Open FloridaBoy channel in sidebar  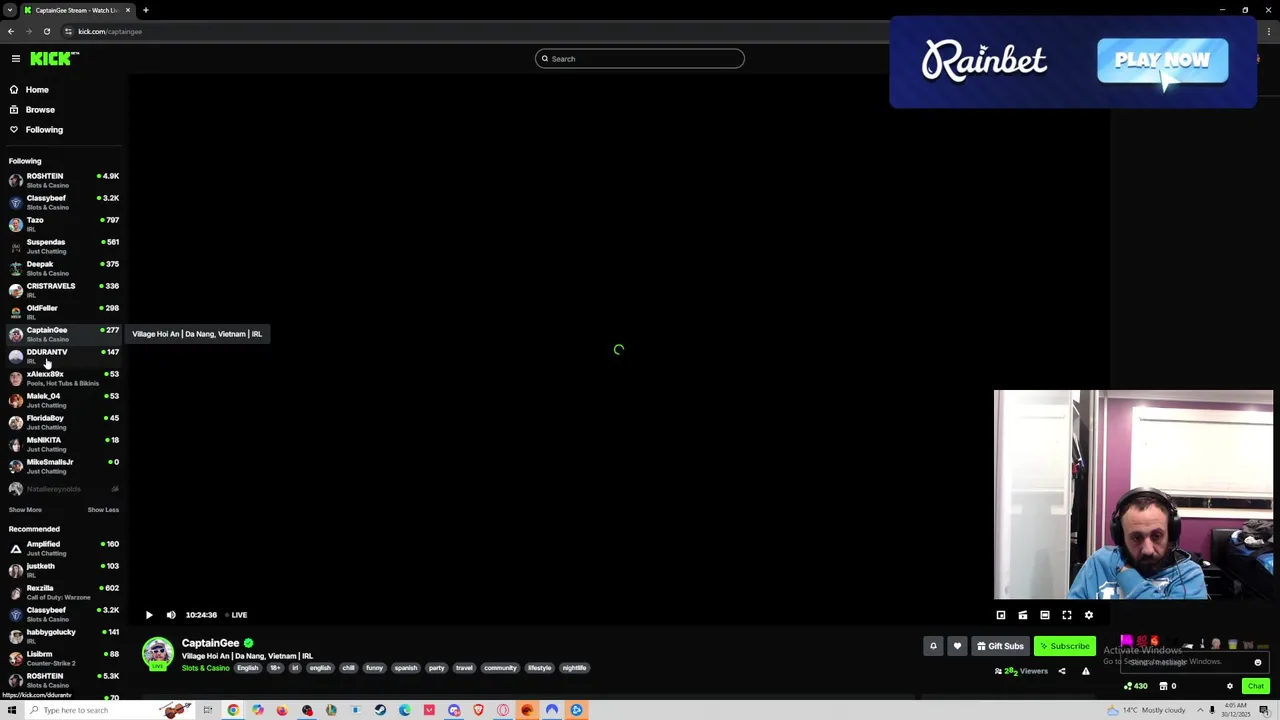[64, 422]
